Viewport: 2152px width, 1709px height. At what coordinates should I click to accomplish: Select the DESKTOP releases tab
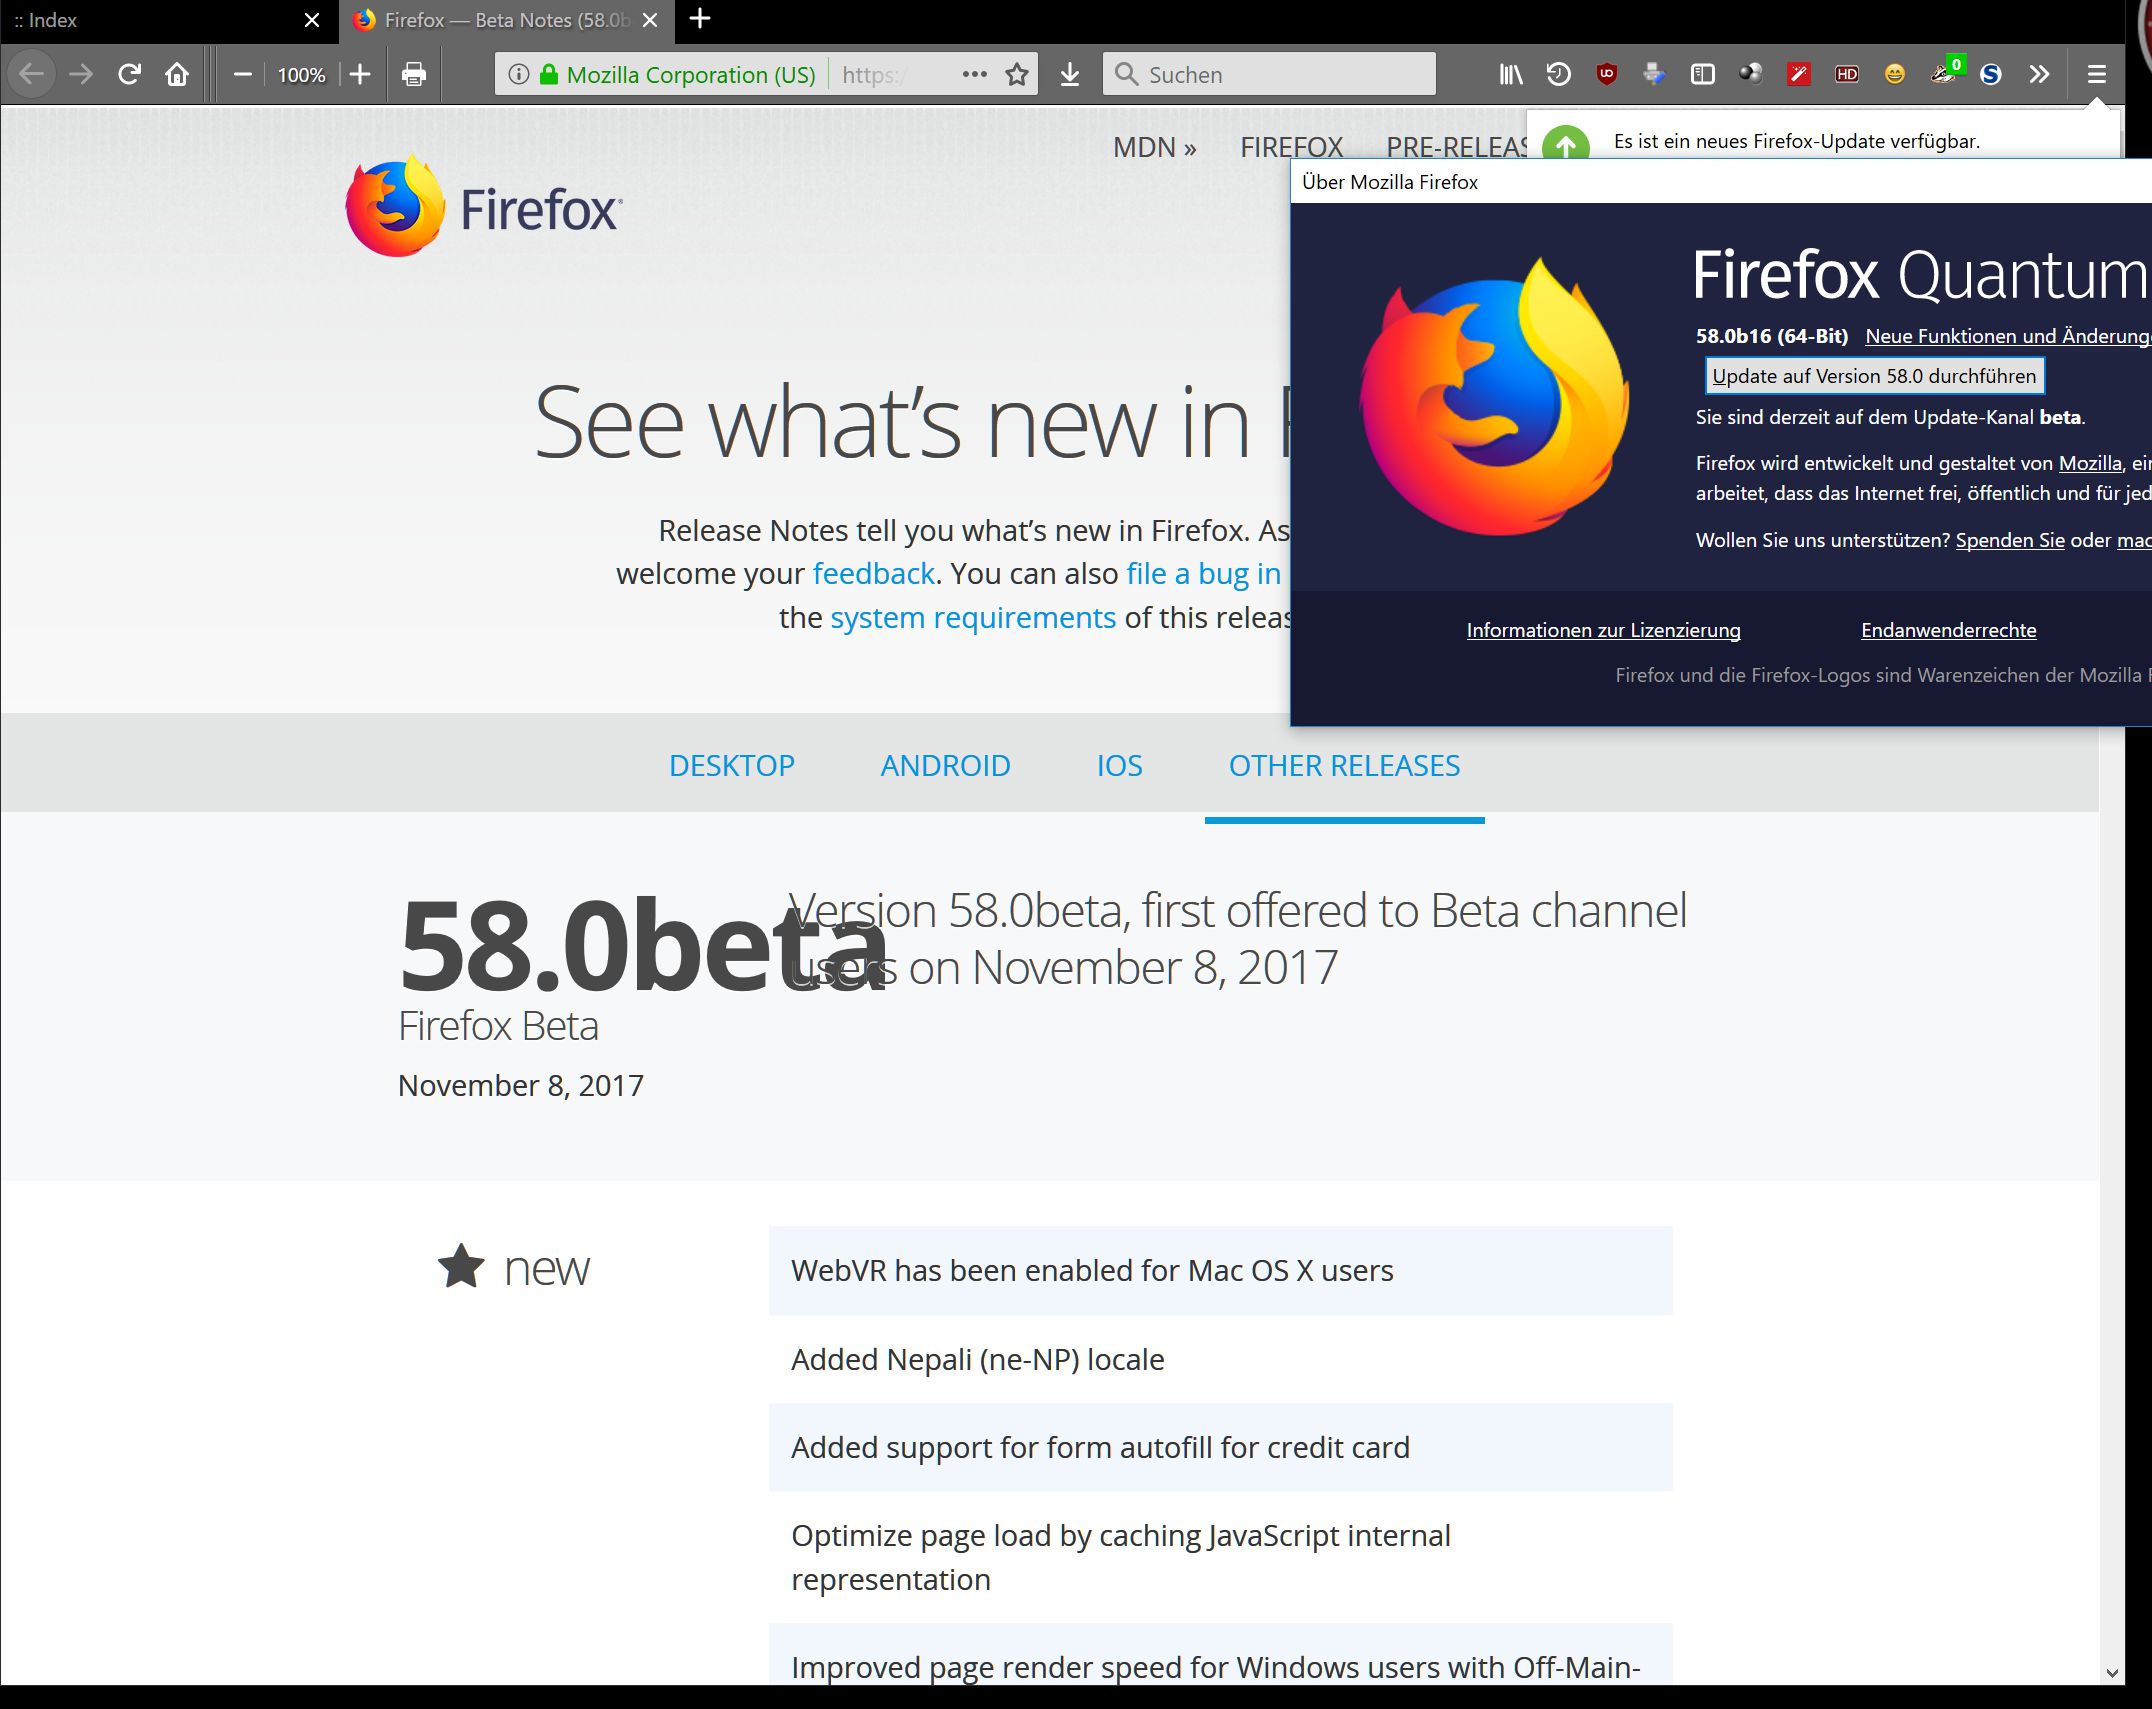731,766
